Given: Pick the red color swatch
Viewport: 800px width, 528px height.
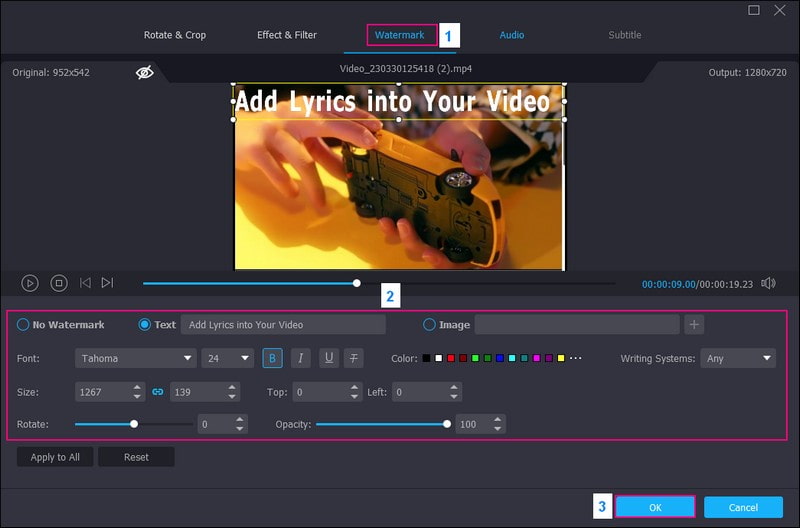Looking at the screenshot, I should 451,358.
